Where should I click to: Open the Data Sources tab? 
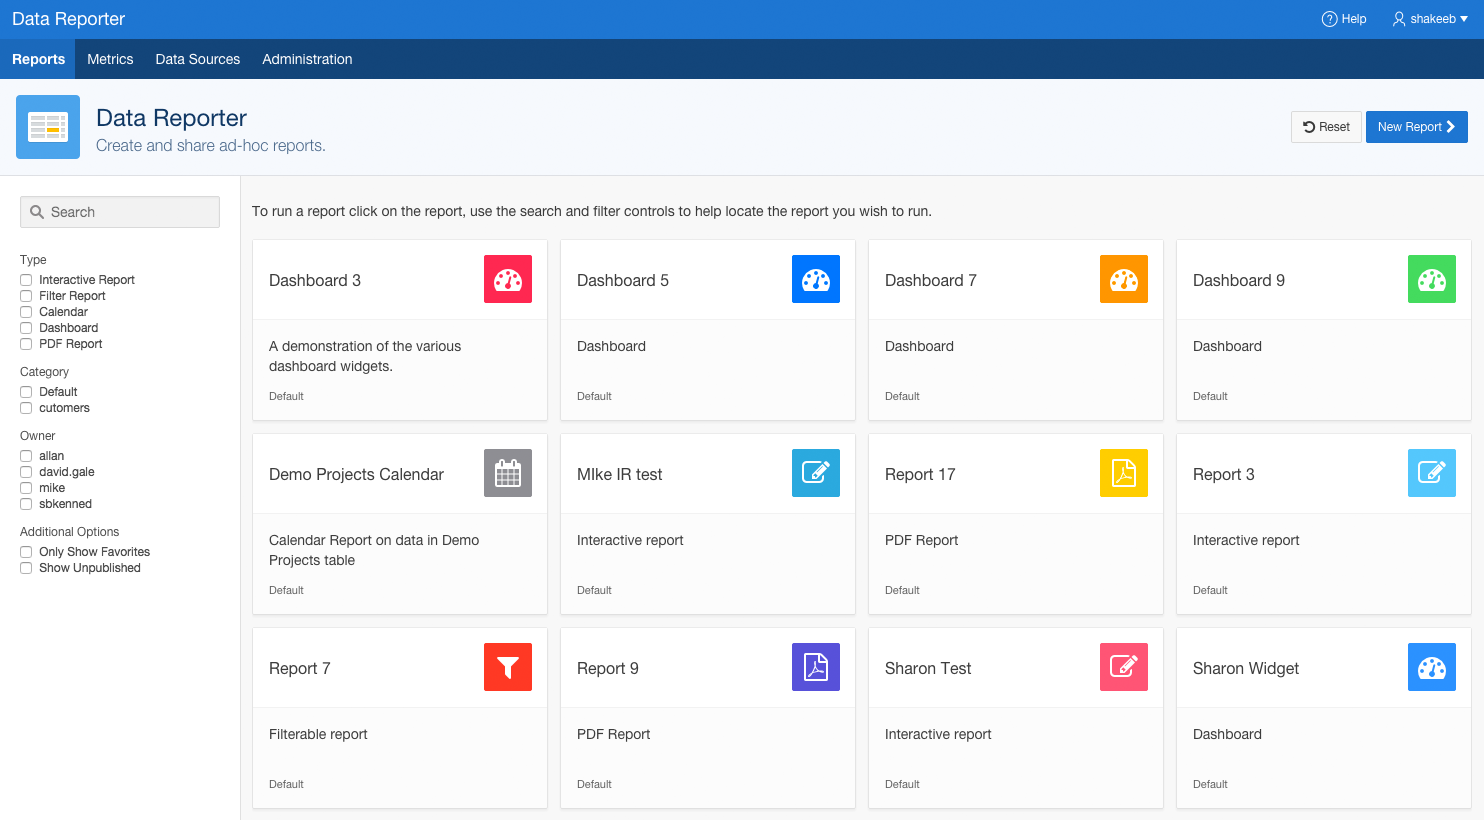(x=198, y=59)
